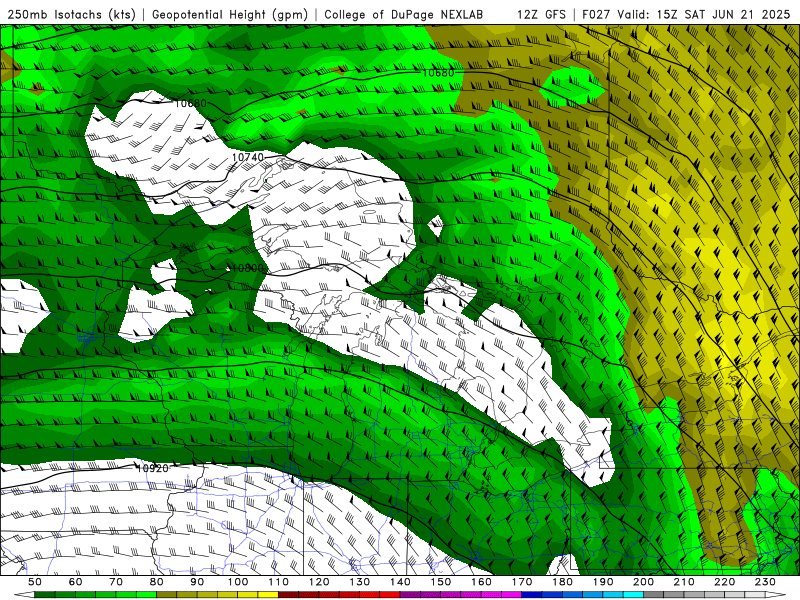Click the 230 label on the wind scale
The image size is (800, 600).
point(765,582)
